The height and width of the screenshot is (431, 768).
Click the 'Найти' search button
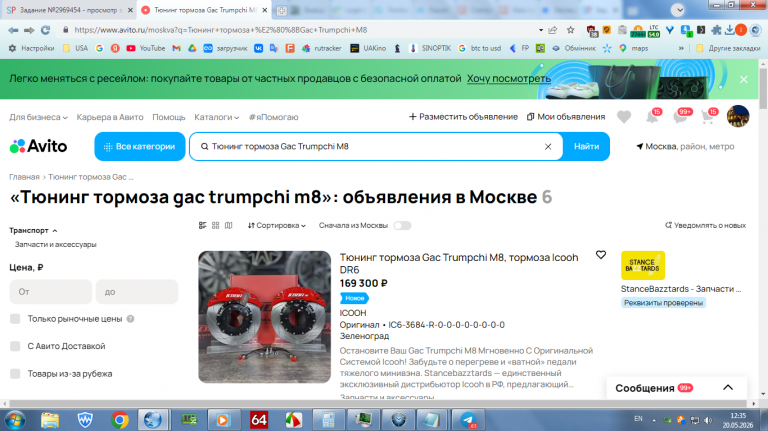[x=586, y=146]
